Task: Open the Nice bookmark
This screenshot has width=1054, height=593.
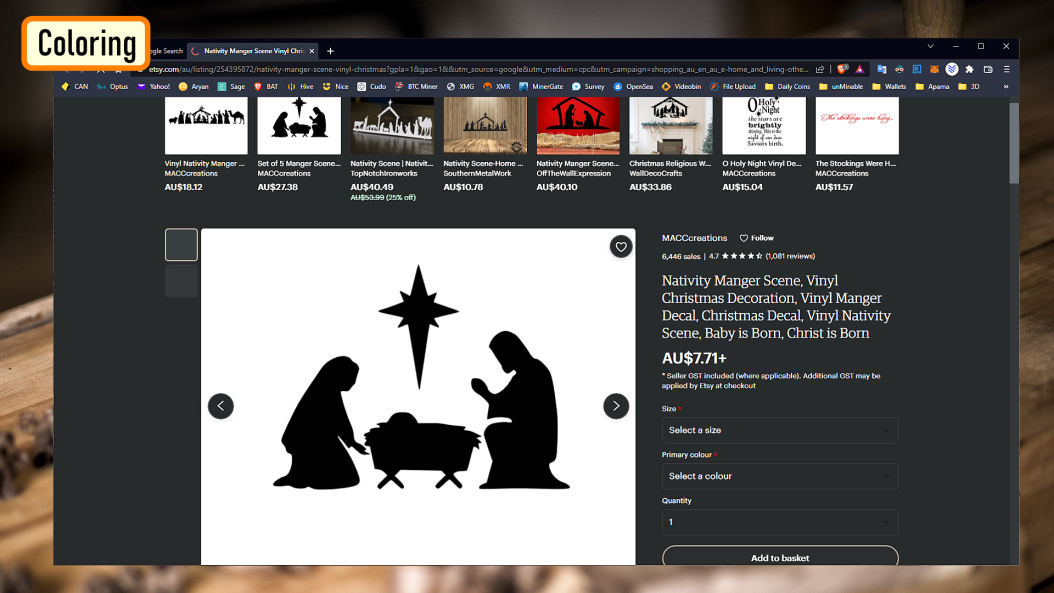Action: coord(335,87)
